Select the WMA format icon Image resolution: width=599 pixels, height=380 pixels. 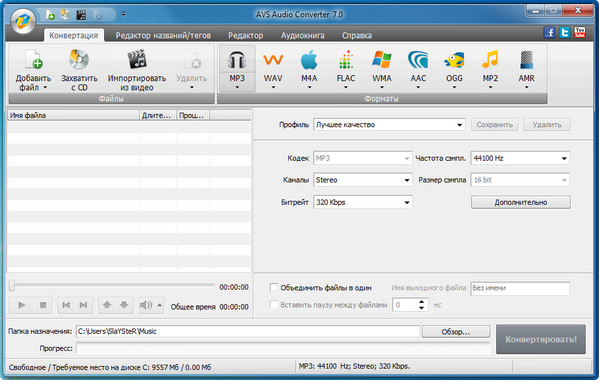click(382, 60)
